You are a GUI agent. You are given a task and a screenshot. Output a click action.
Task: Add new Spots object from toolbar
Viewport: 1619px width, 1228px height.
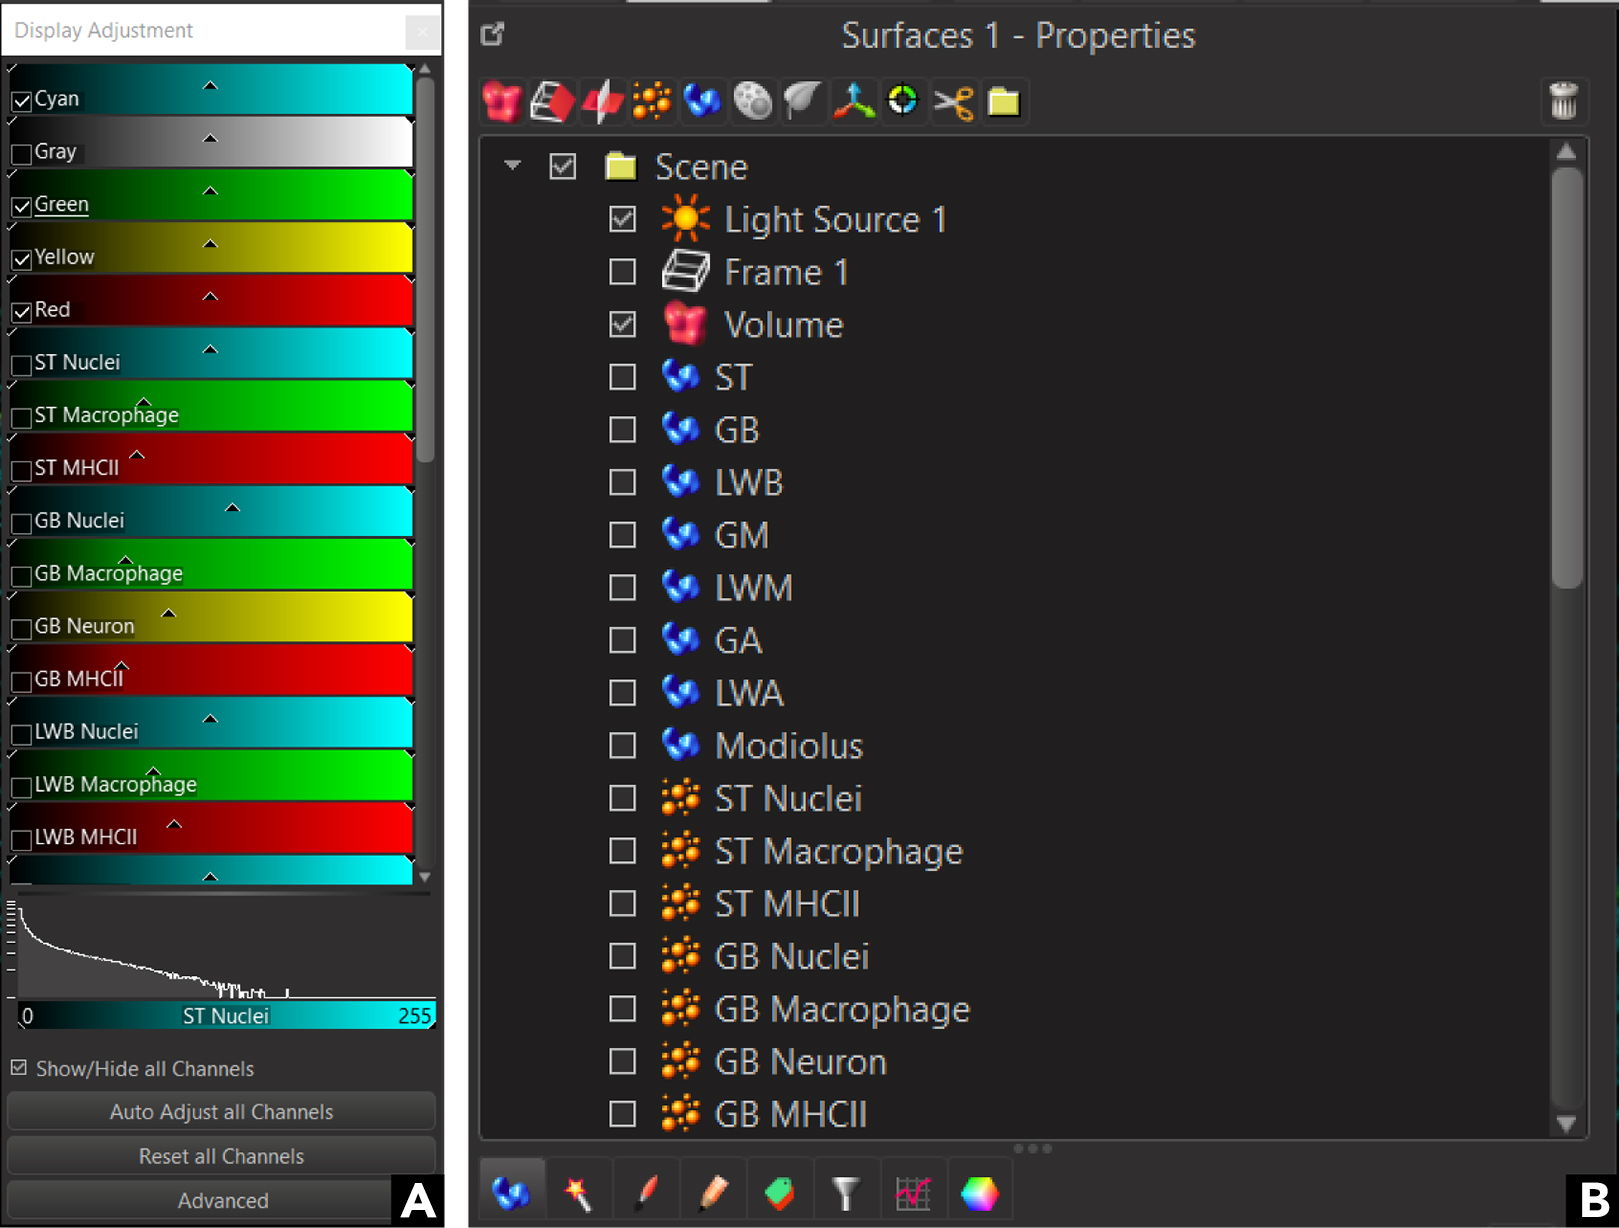click(652, 102)
